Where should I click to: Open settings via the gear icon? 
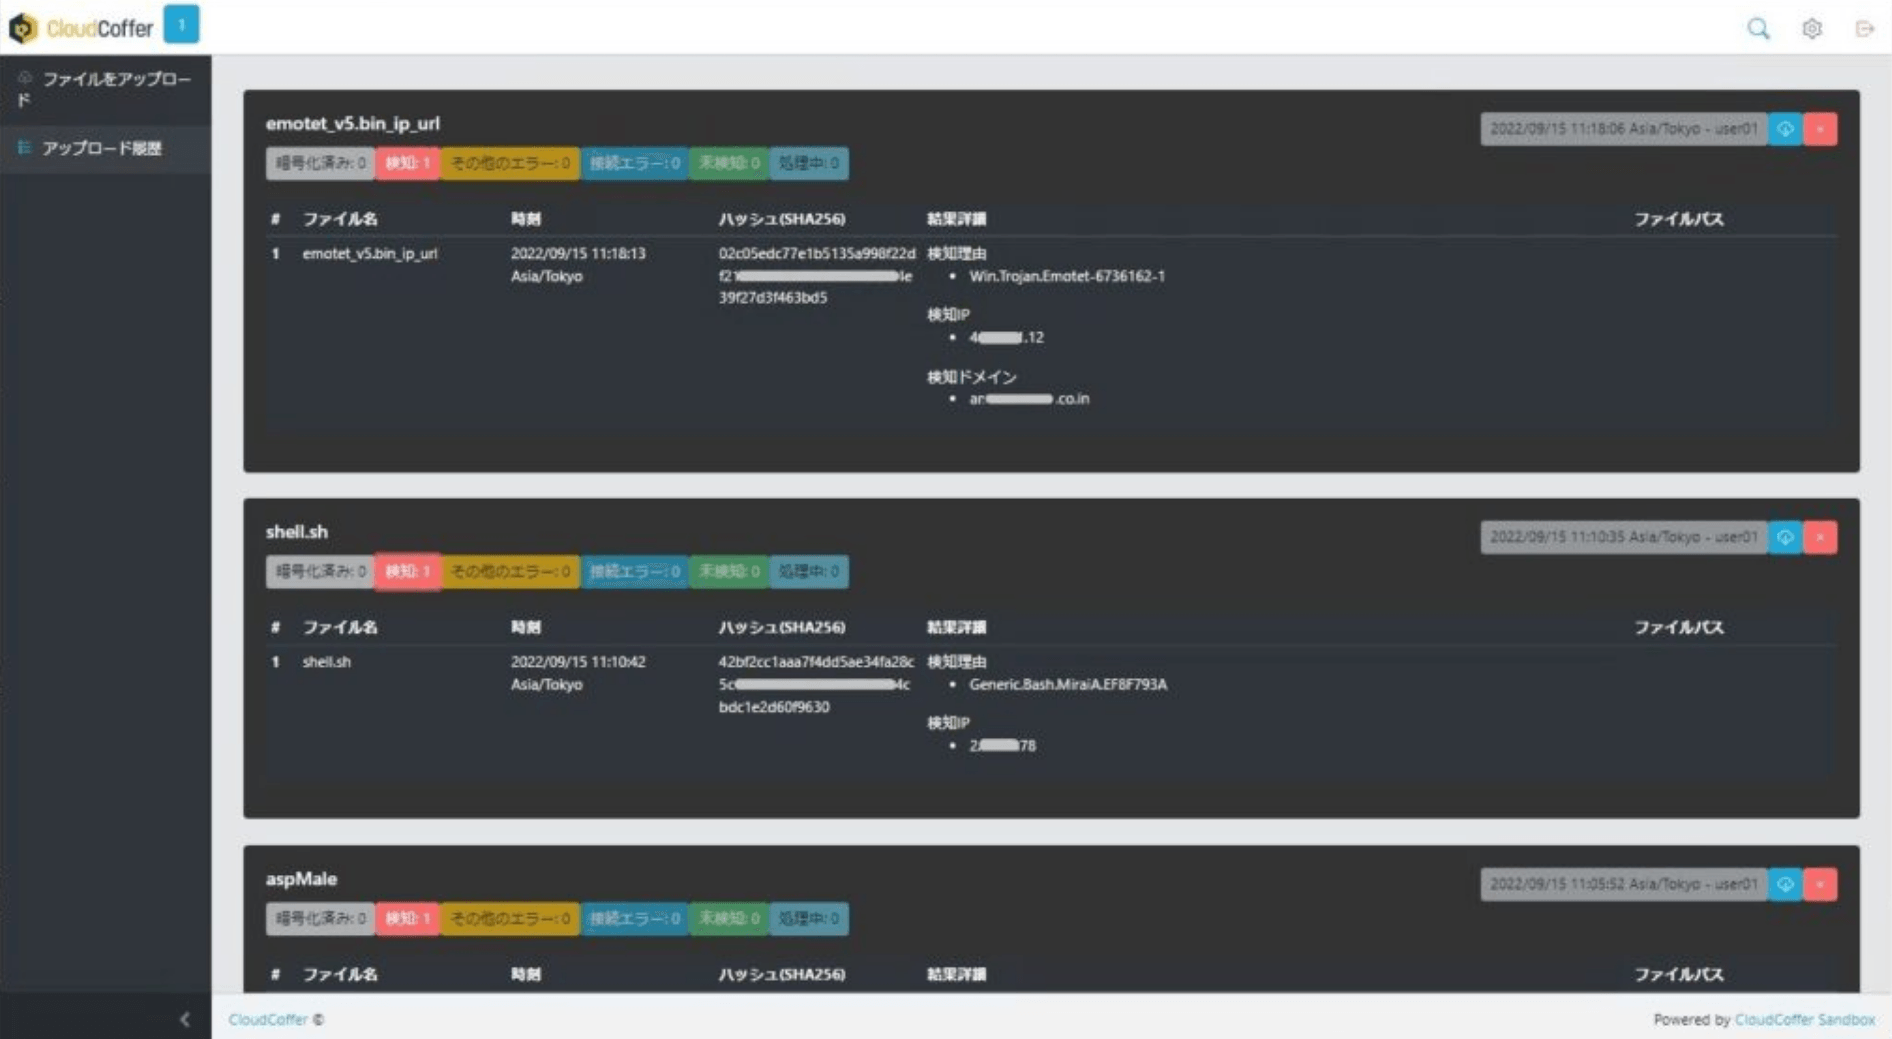(1811, 29)
